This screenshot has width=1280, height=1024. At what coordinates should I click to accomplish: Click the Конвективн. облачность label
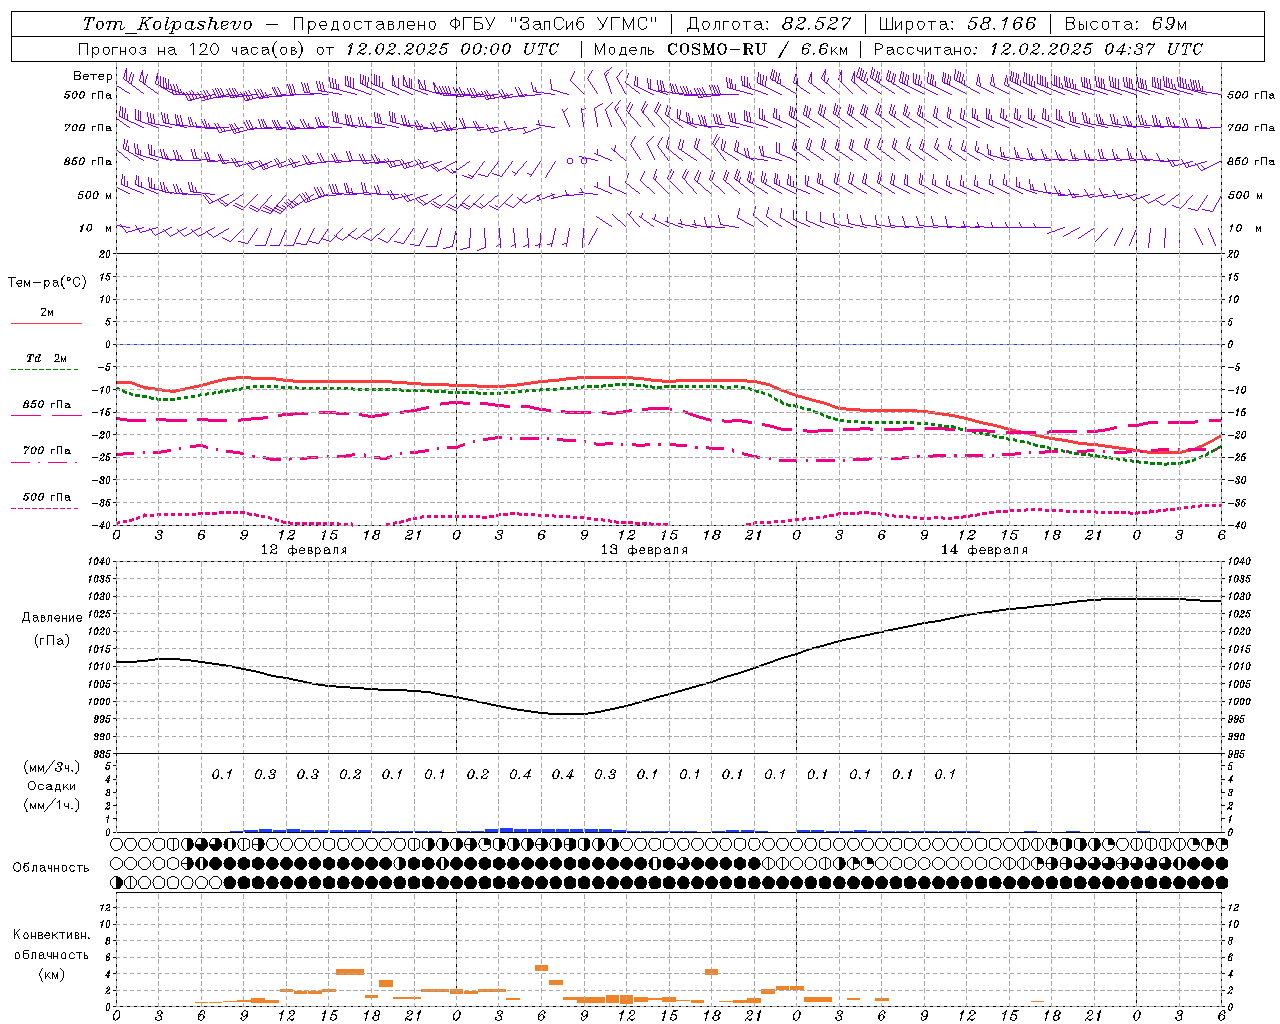click(x=52, y=945)
